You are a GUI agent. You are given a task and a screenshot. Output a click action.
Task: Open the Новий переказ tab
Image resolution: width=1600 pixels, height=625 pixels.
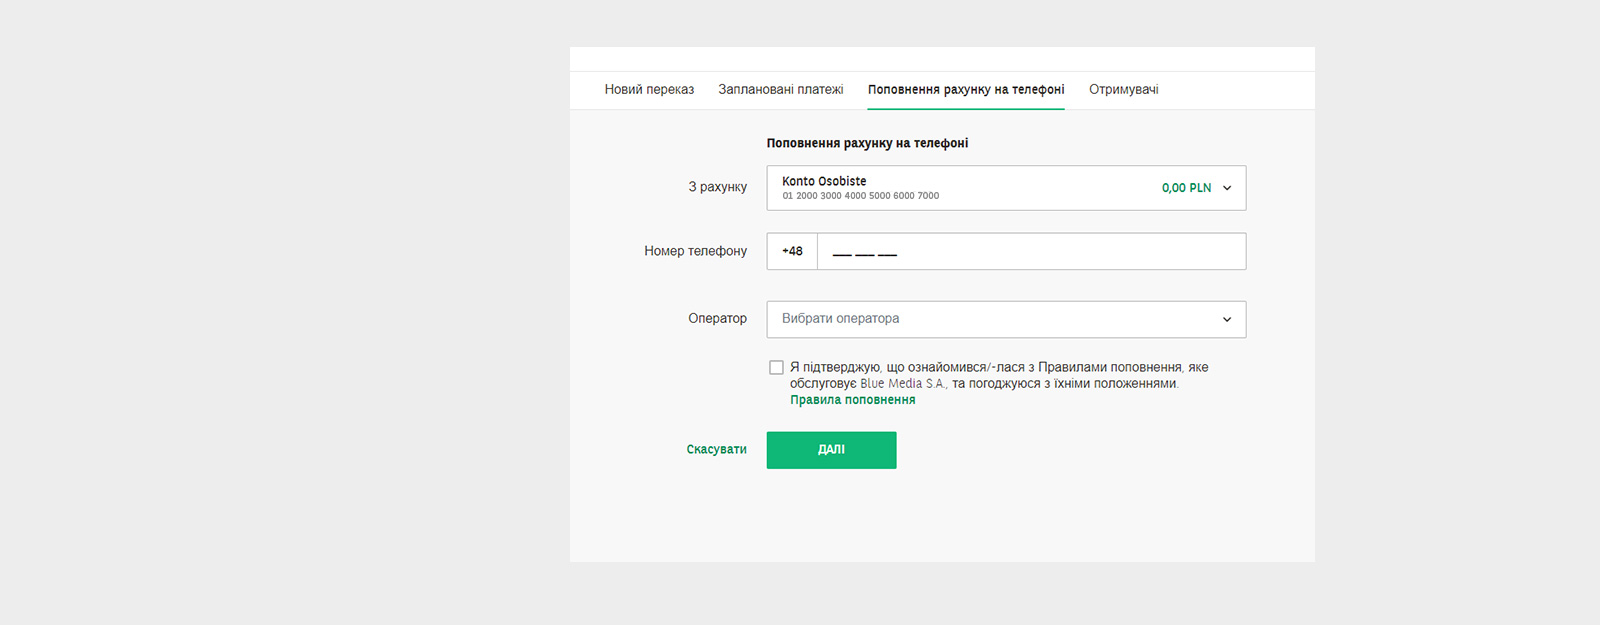tap(649, 90)
